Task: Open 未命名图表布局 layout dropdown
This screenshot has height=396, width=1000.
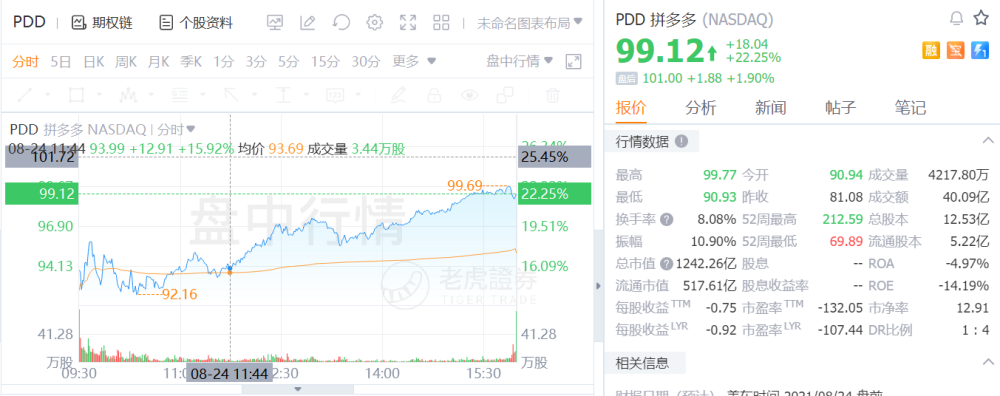Action: [x=530, y=23]
